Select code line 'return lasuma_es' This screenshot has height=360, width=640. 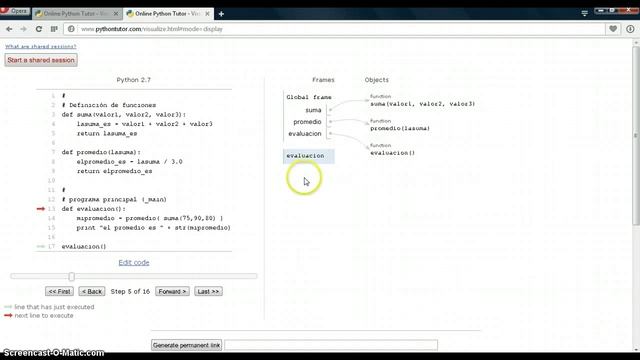(107, 133)
